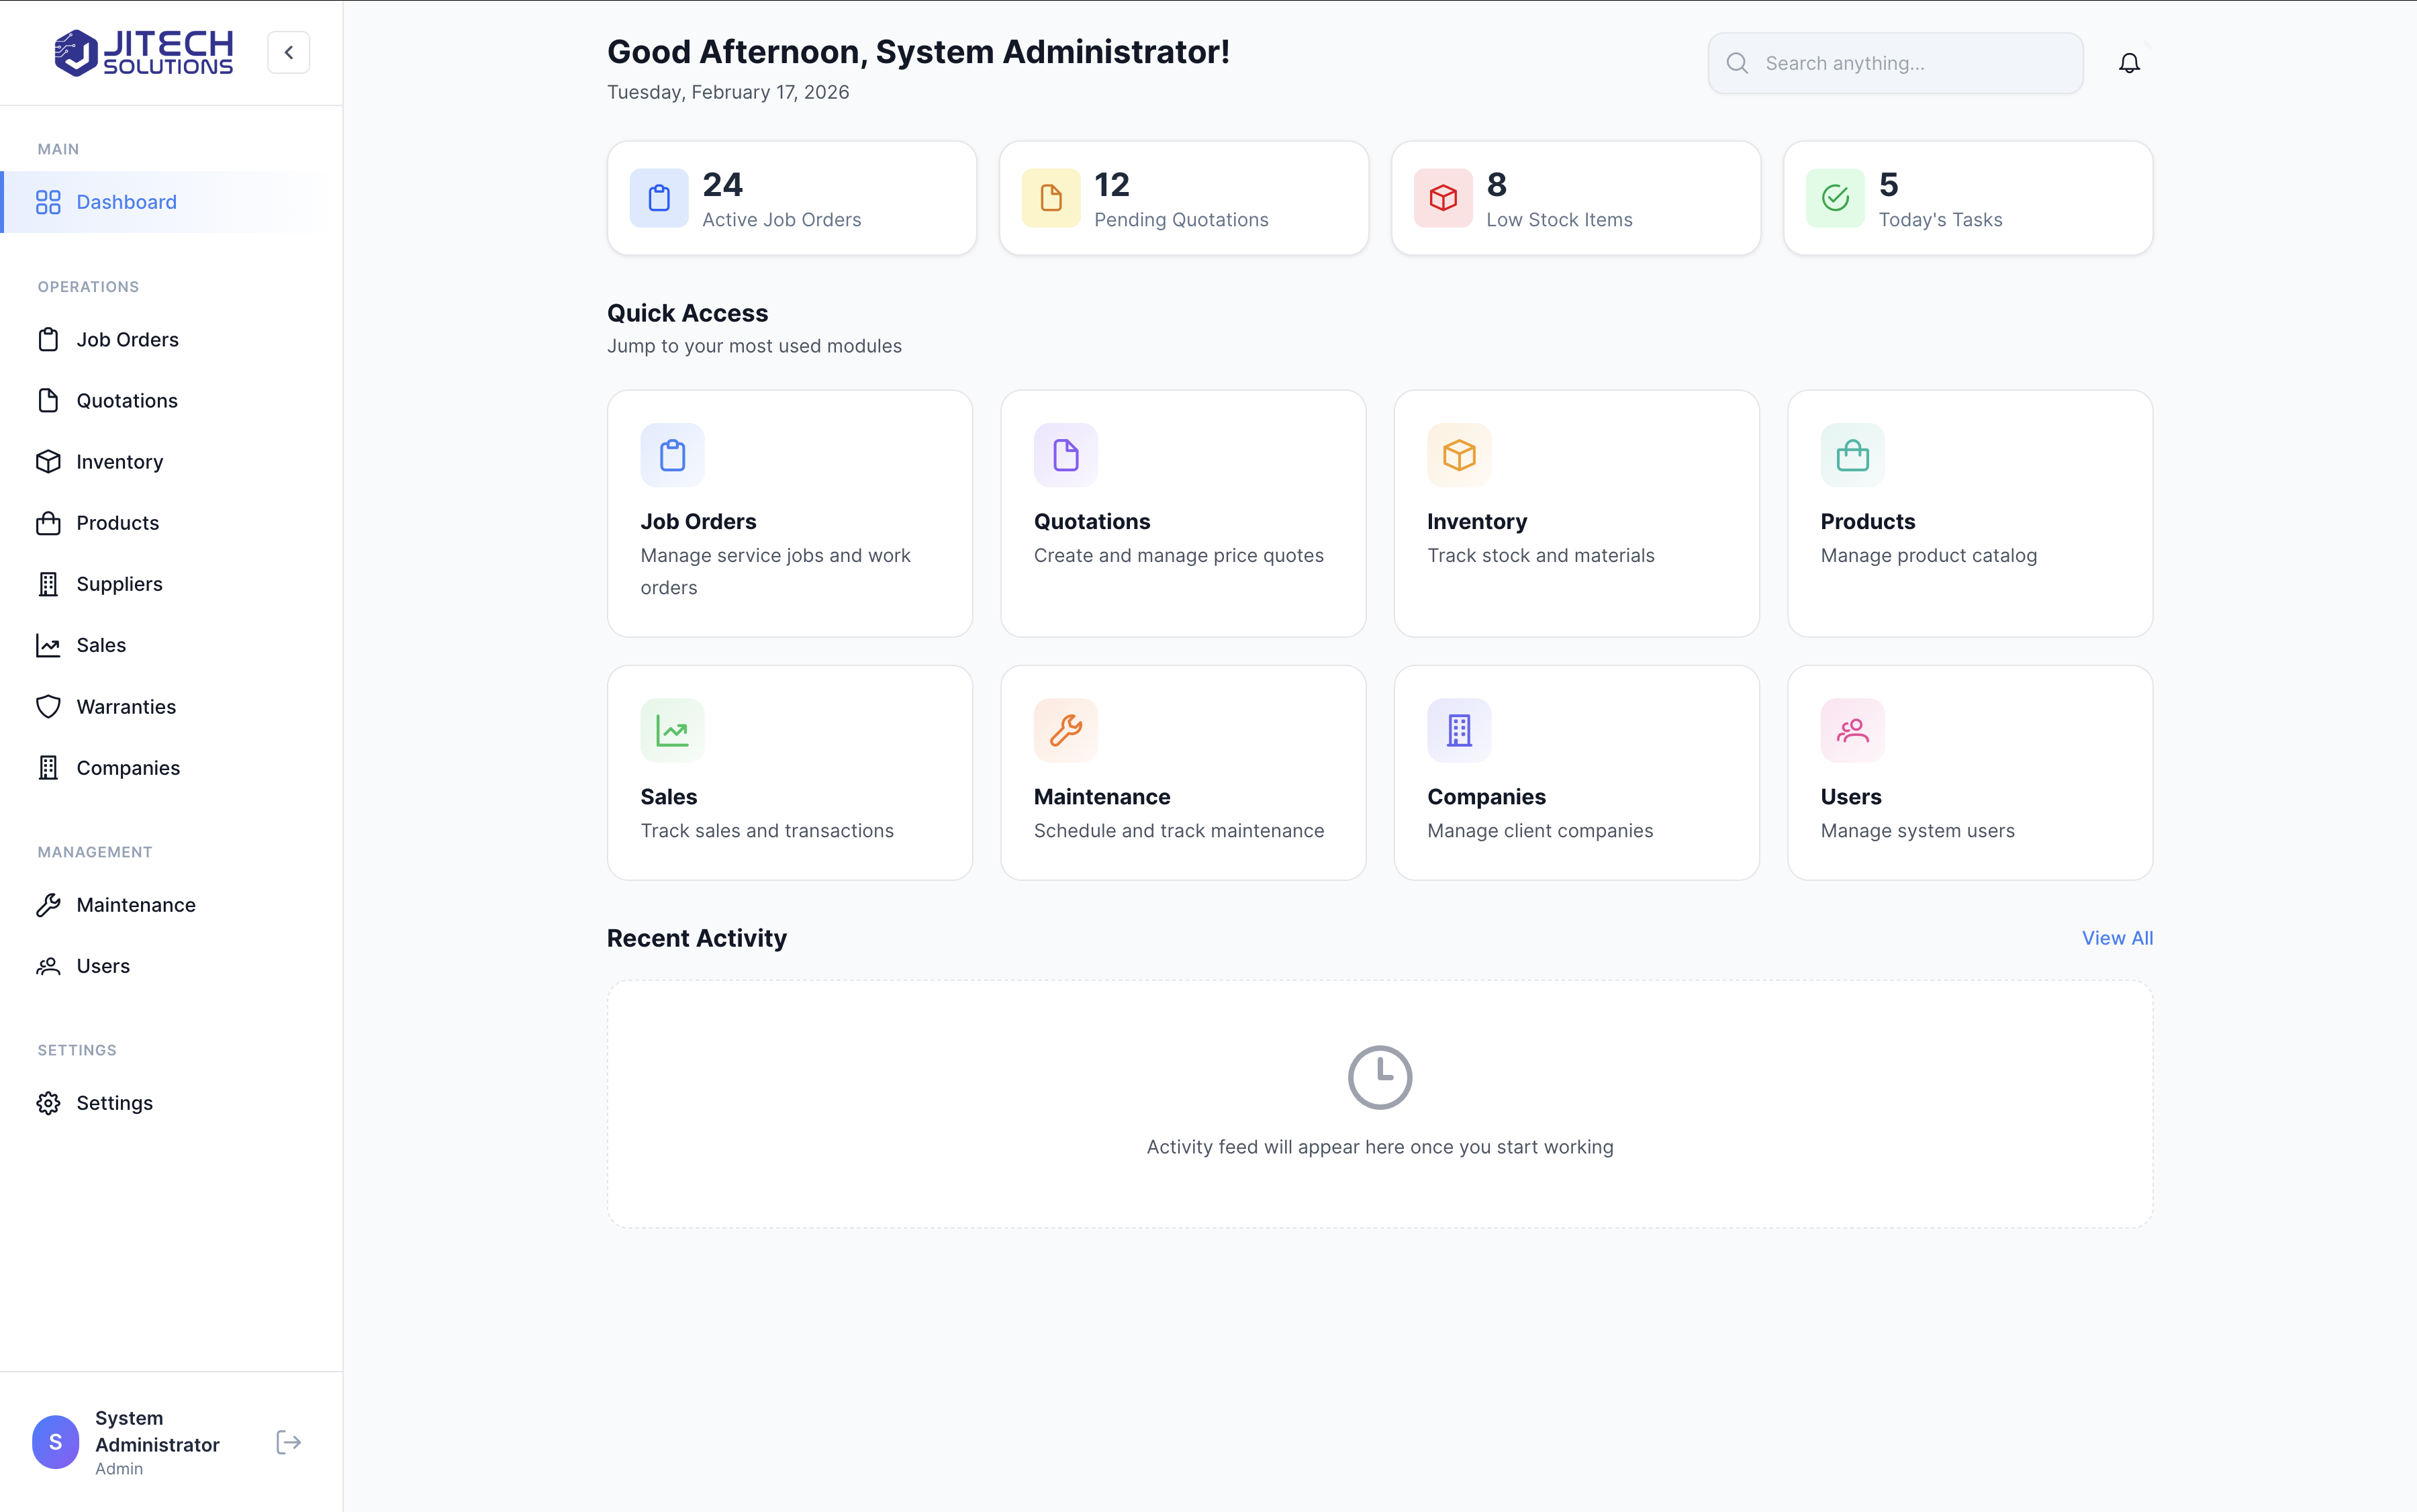Open Products in sidebar
Image resolution: width=2417 pixels, height=1512 pixels.
click(171, 523)
